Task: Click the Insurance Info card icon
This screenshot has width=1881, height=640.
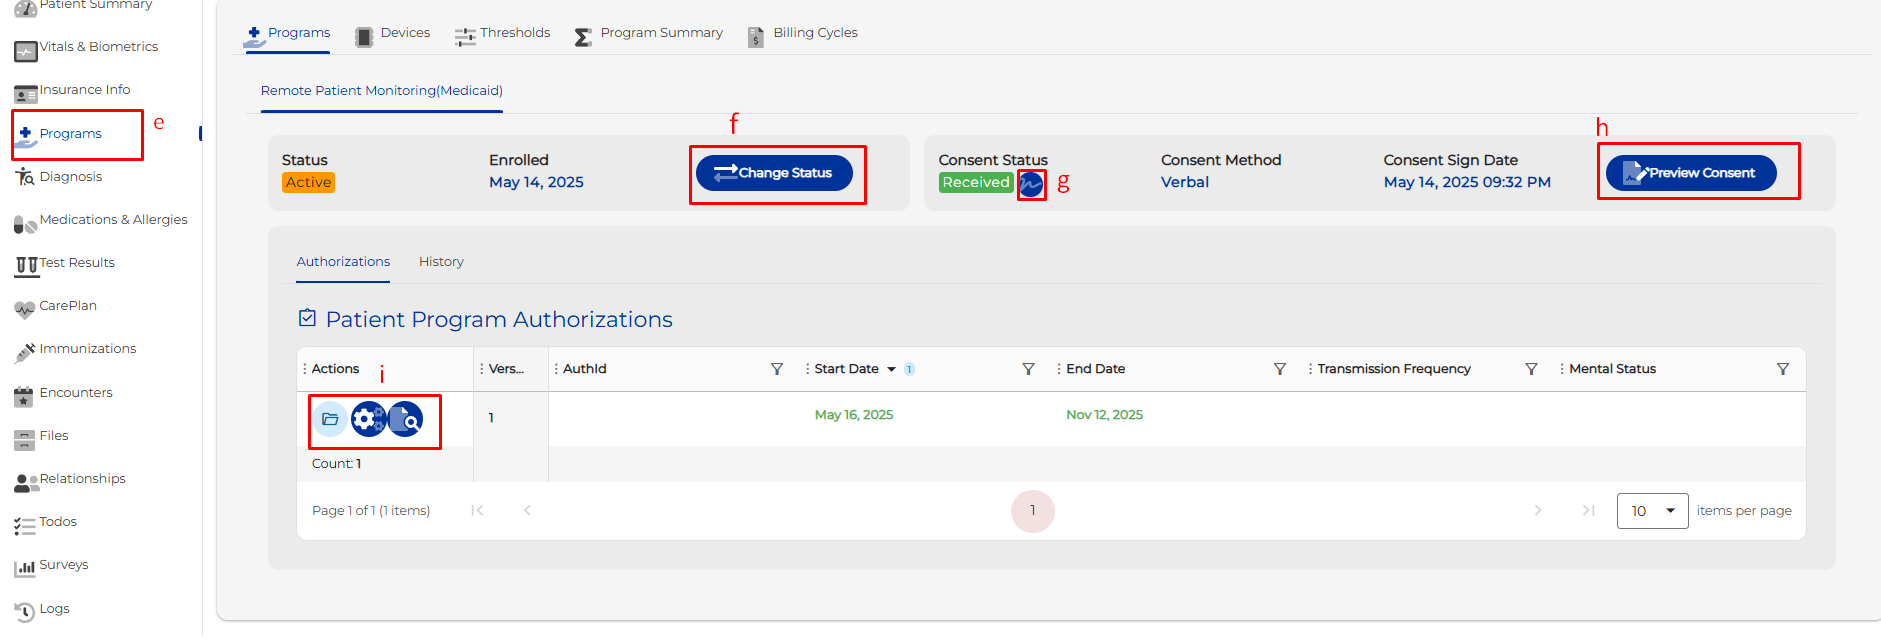Action: 26,94
